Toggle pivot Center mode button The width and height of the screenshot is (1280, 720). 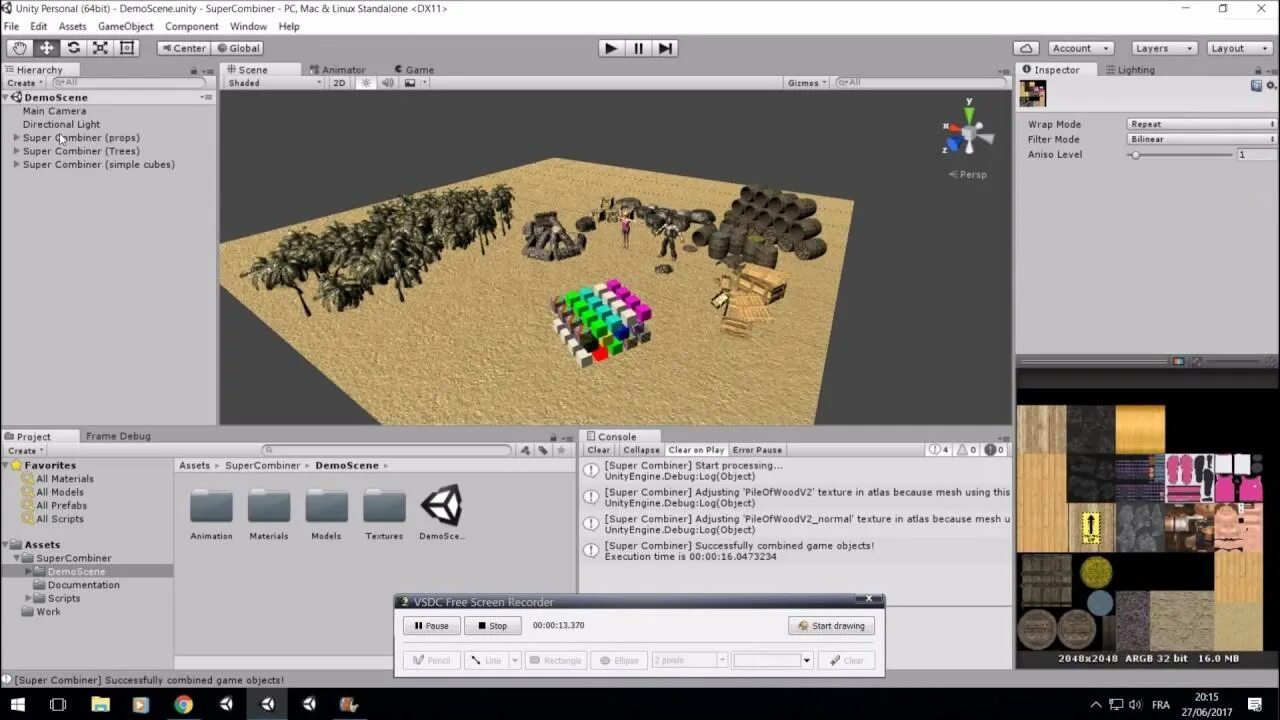point(183,48)
